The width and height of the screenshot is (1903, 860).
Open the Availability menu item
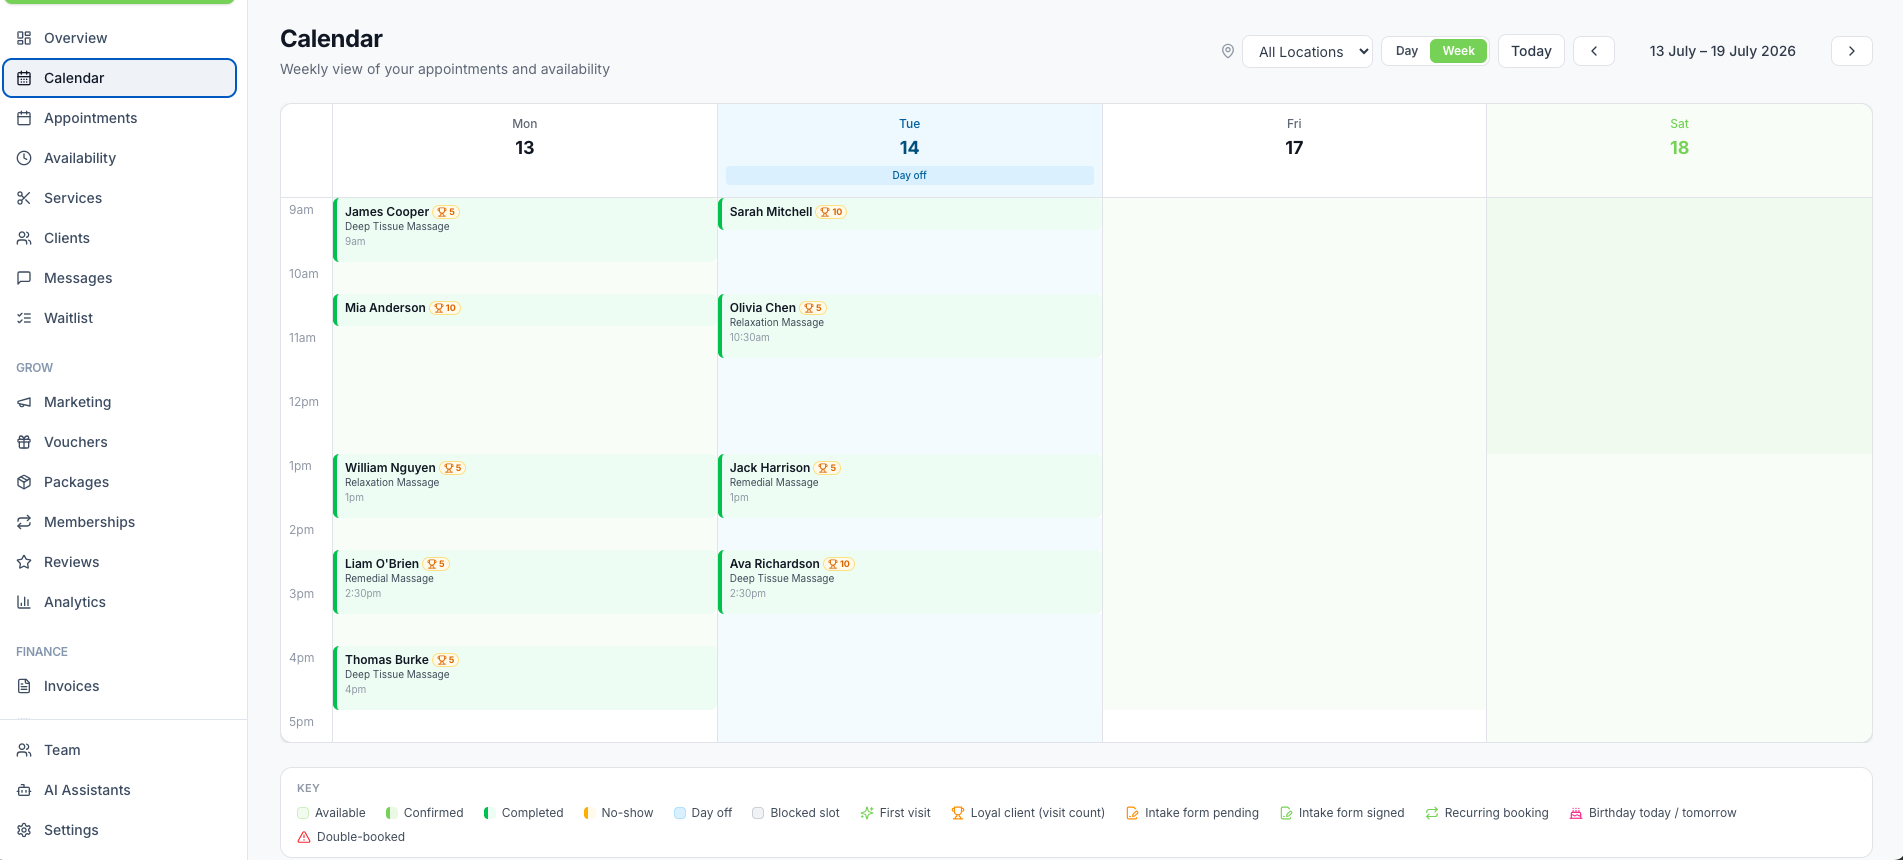coord(120,158)
